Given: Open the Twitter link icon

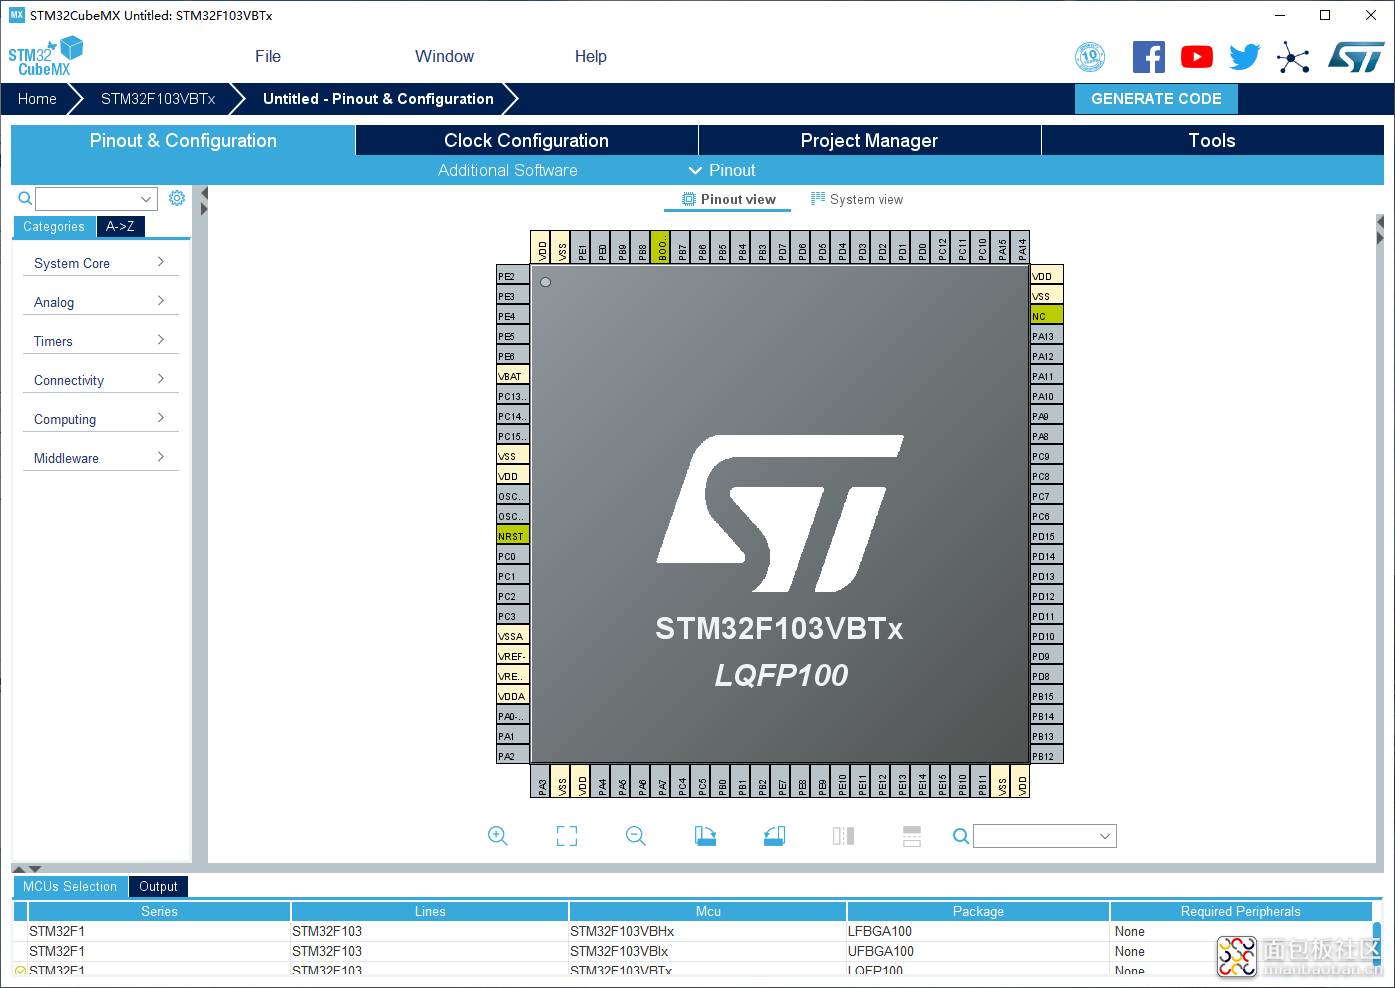Looking at the screenshot, I should pyautogui.click(x=1244, y=57).
